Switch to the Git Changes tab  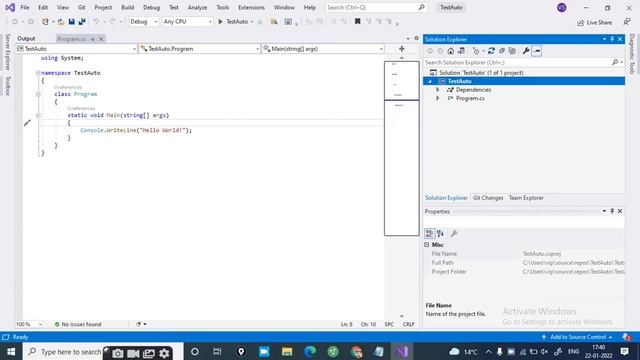point(488,198)
